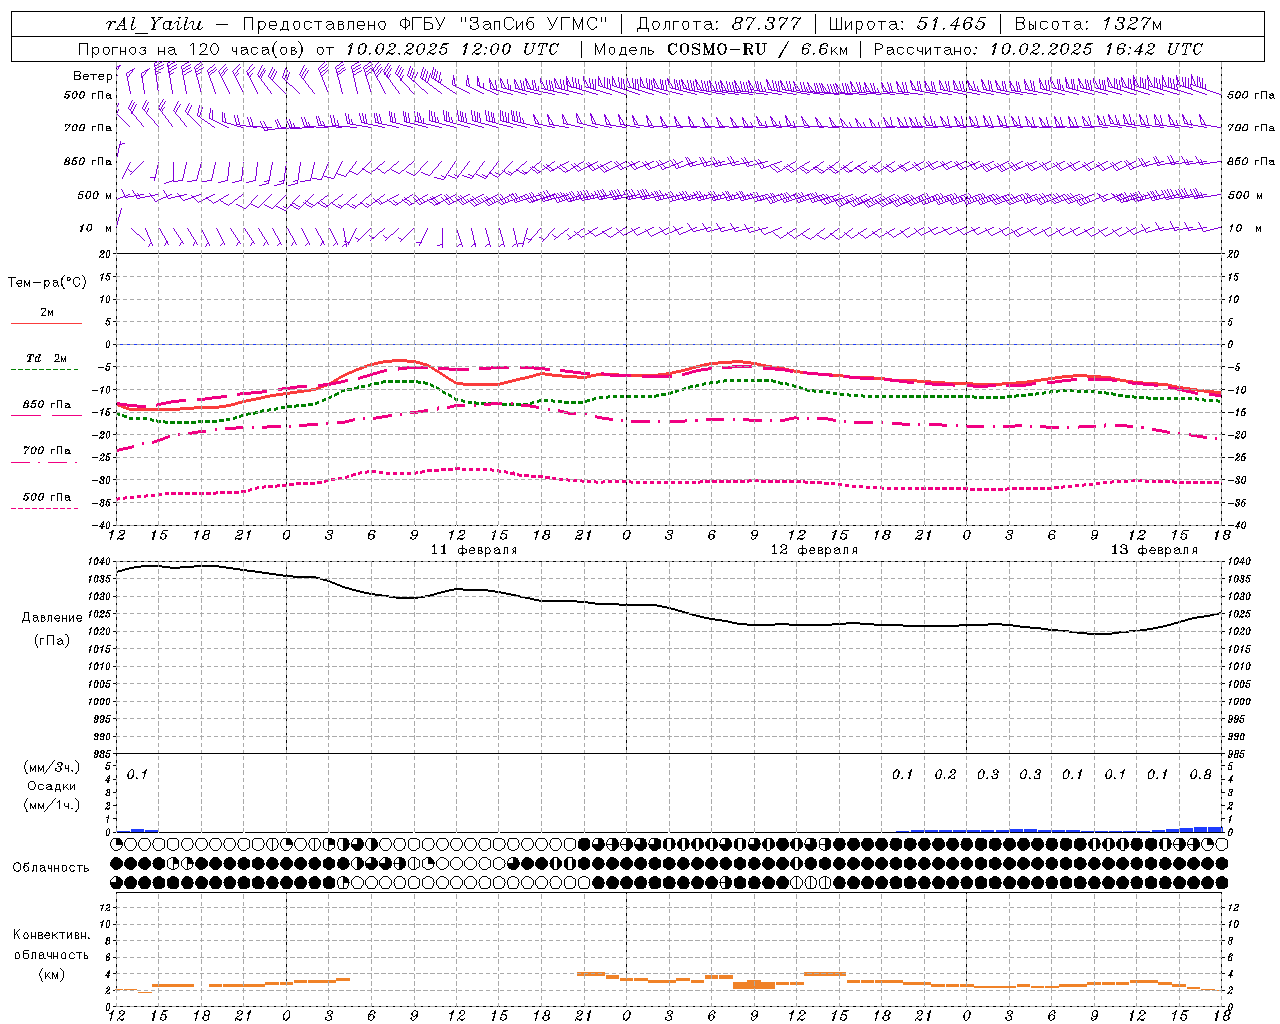Click the Широта: 51.465 latitude value
This screenshot has height=1024, width=1280.
point(908,24)
